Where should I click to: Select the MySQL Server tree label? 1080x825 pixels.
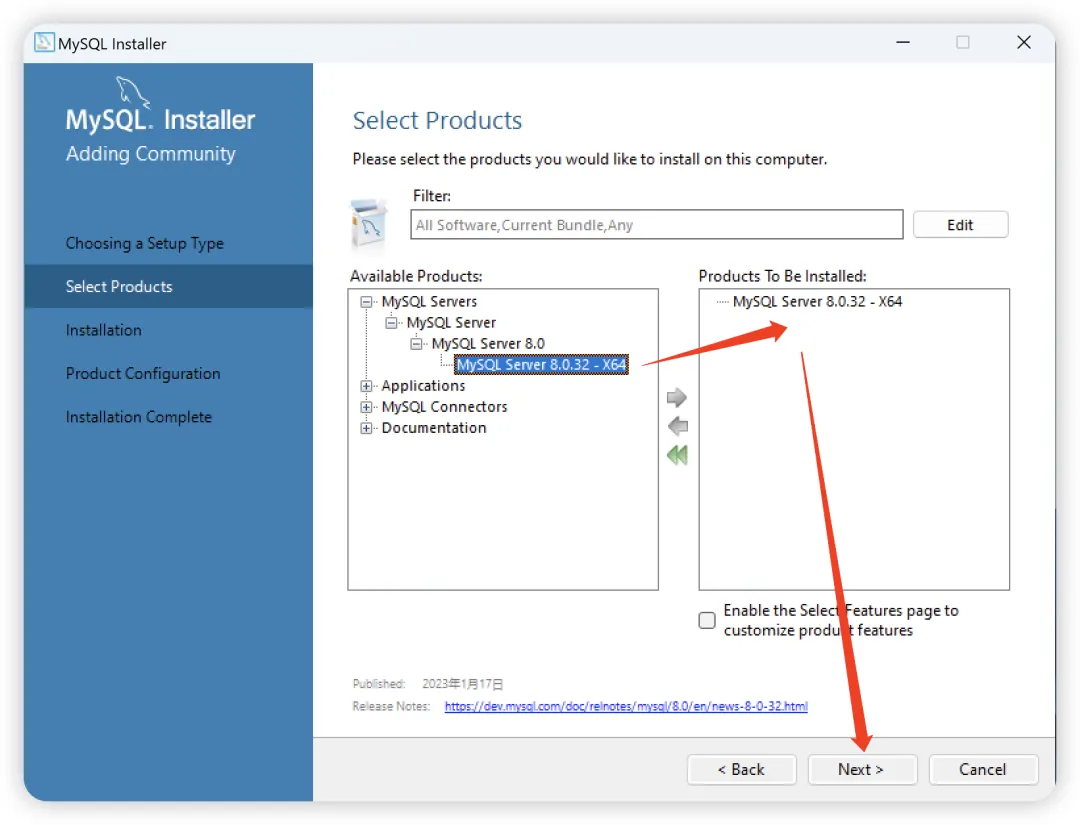click(x=451, y=322)
